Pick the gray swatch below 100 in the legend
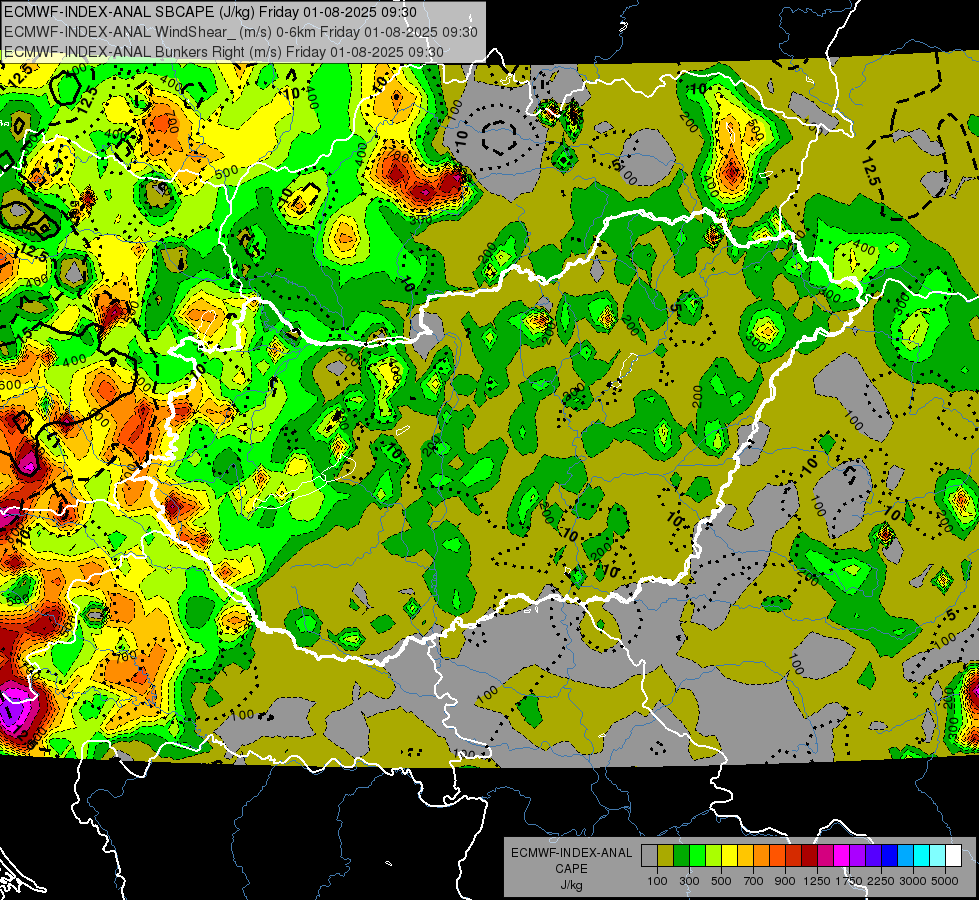The image size is (979, 900). [x=649, y=856]
